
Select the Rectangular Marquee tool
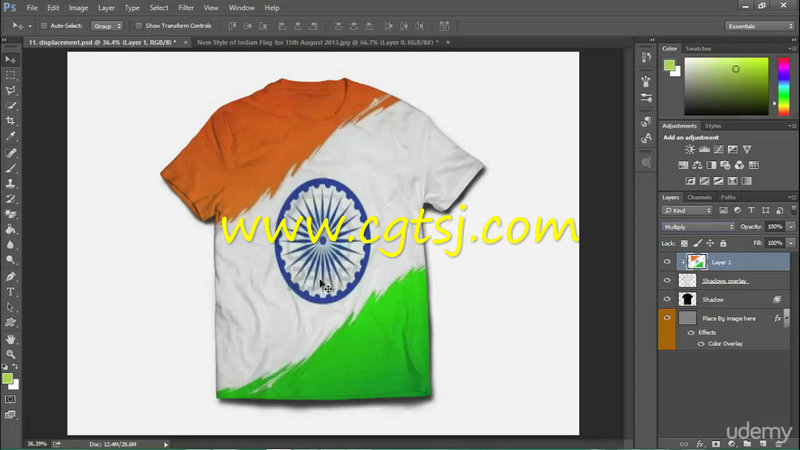click(x=10, y=75)
